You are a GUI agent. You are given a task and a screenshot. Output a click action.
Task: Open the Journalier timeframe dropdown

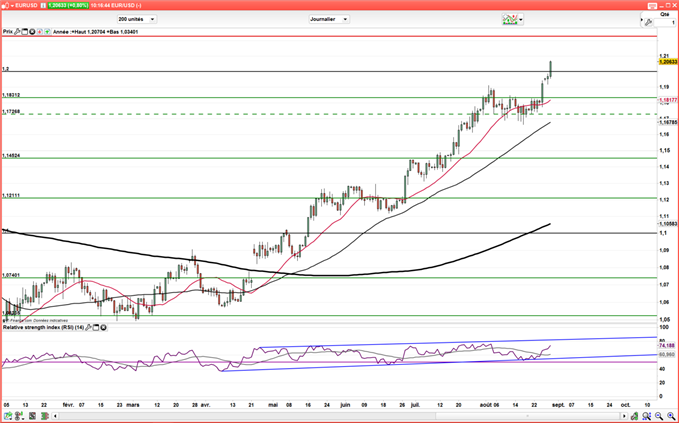click(x=329, y=19)
